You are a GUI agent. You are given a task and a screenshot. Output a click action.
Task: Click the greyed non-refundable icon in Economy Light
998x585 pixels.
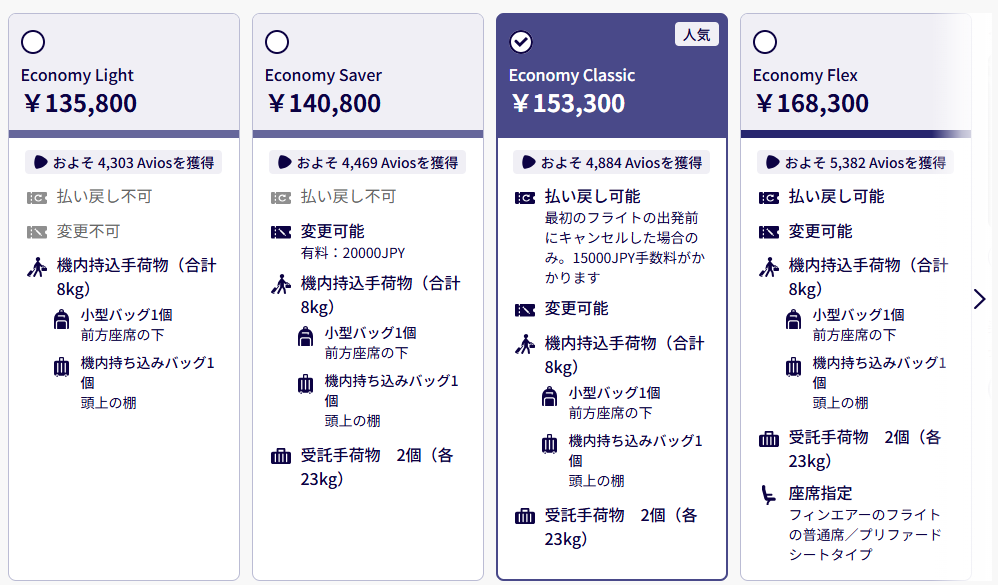[x=37, y=198]
